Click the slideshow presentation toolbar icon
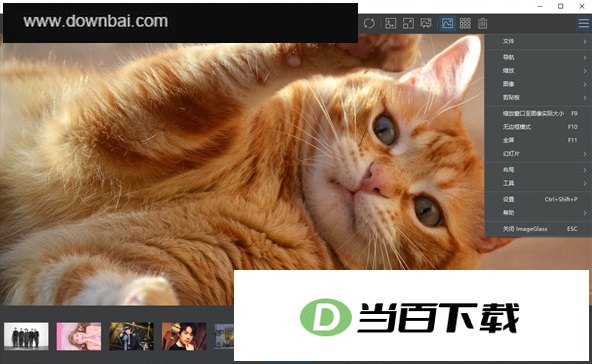 [x=426, y=23]
